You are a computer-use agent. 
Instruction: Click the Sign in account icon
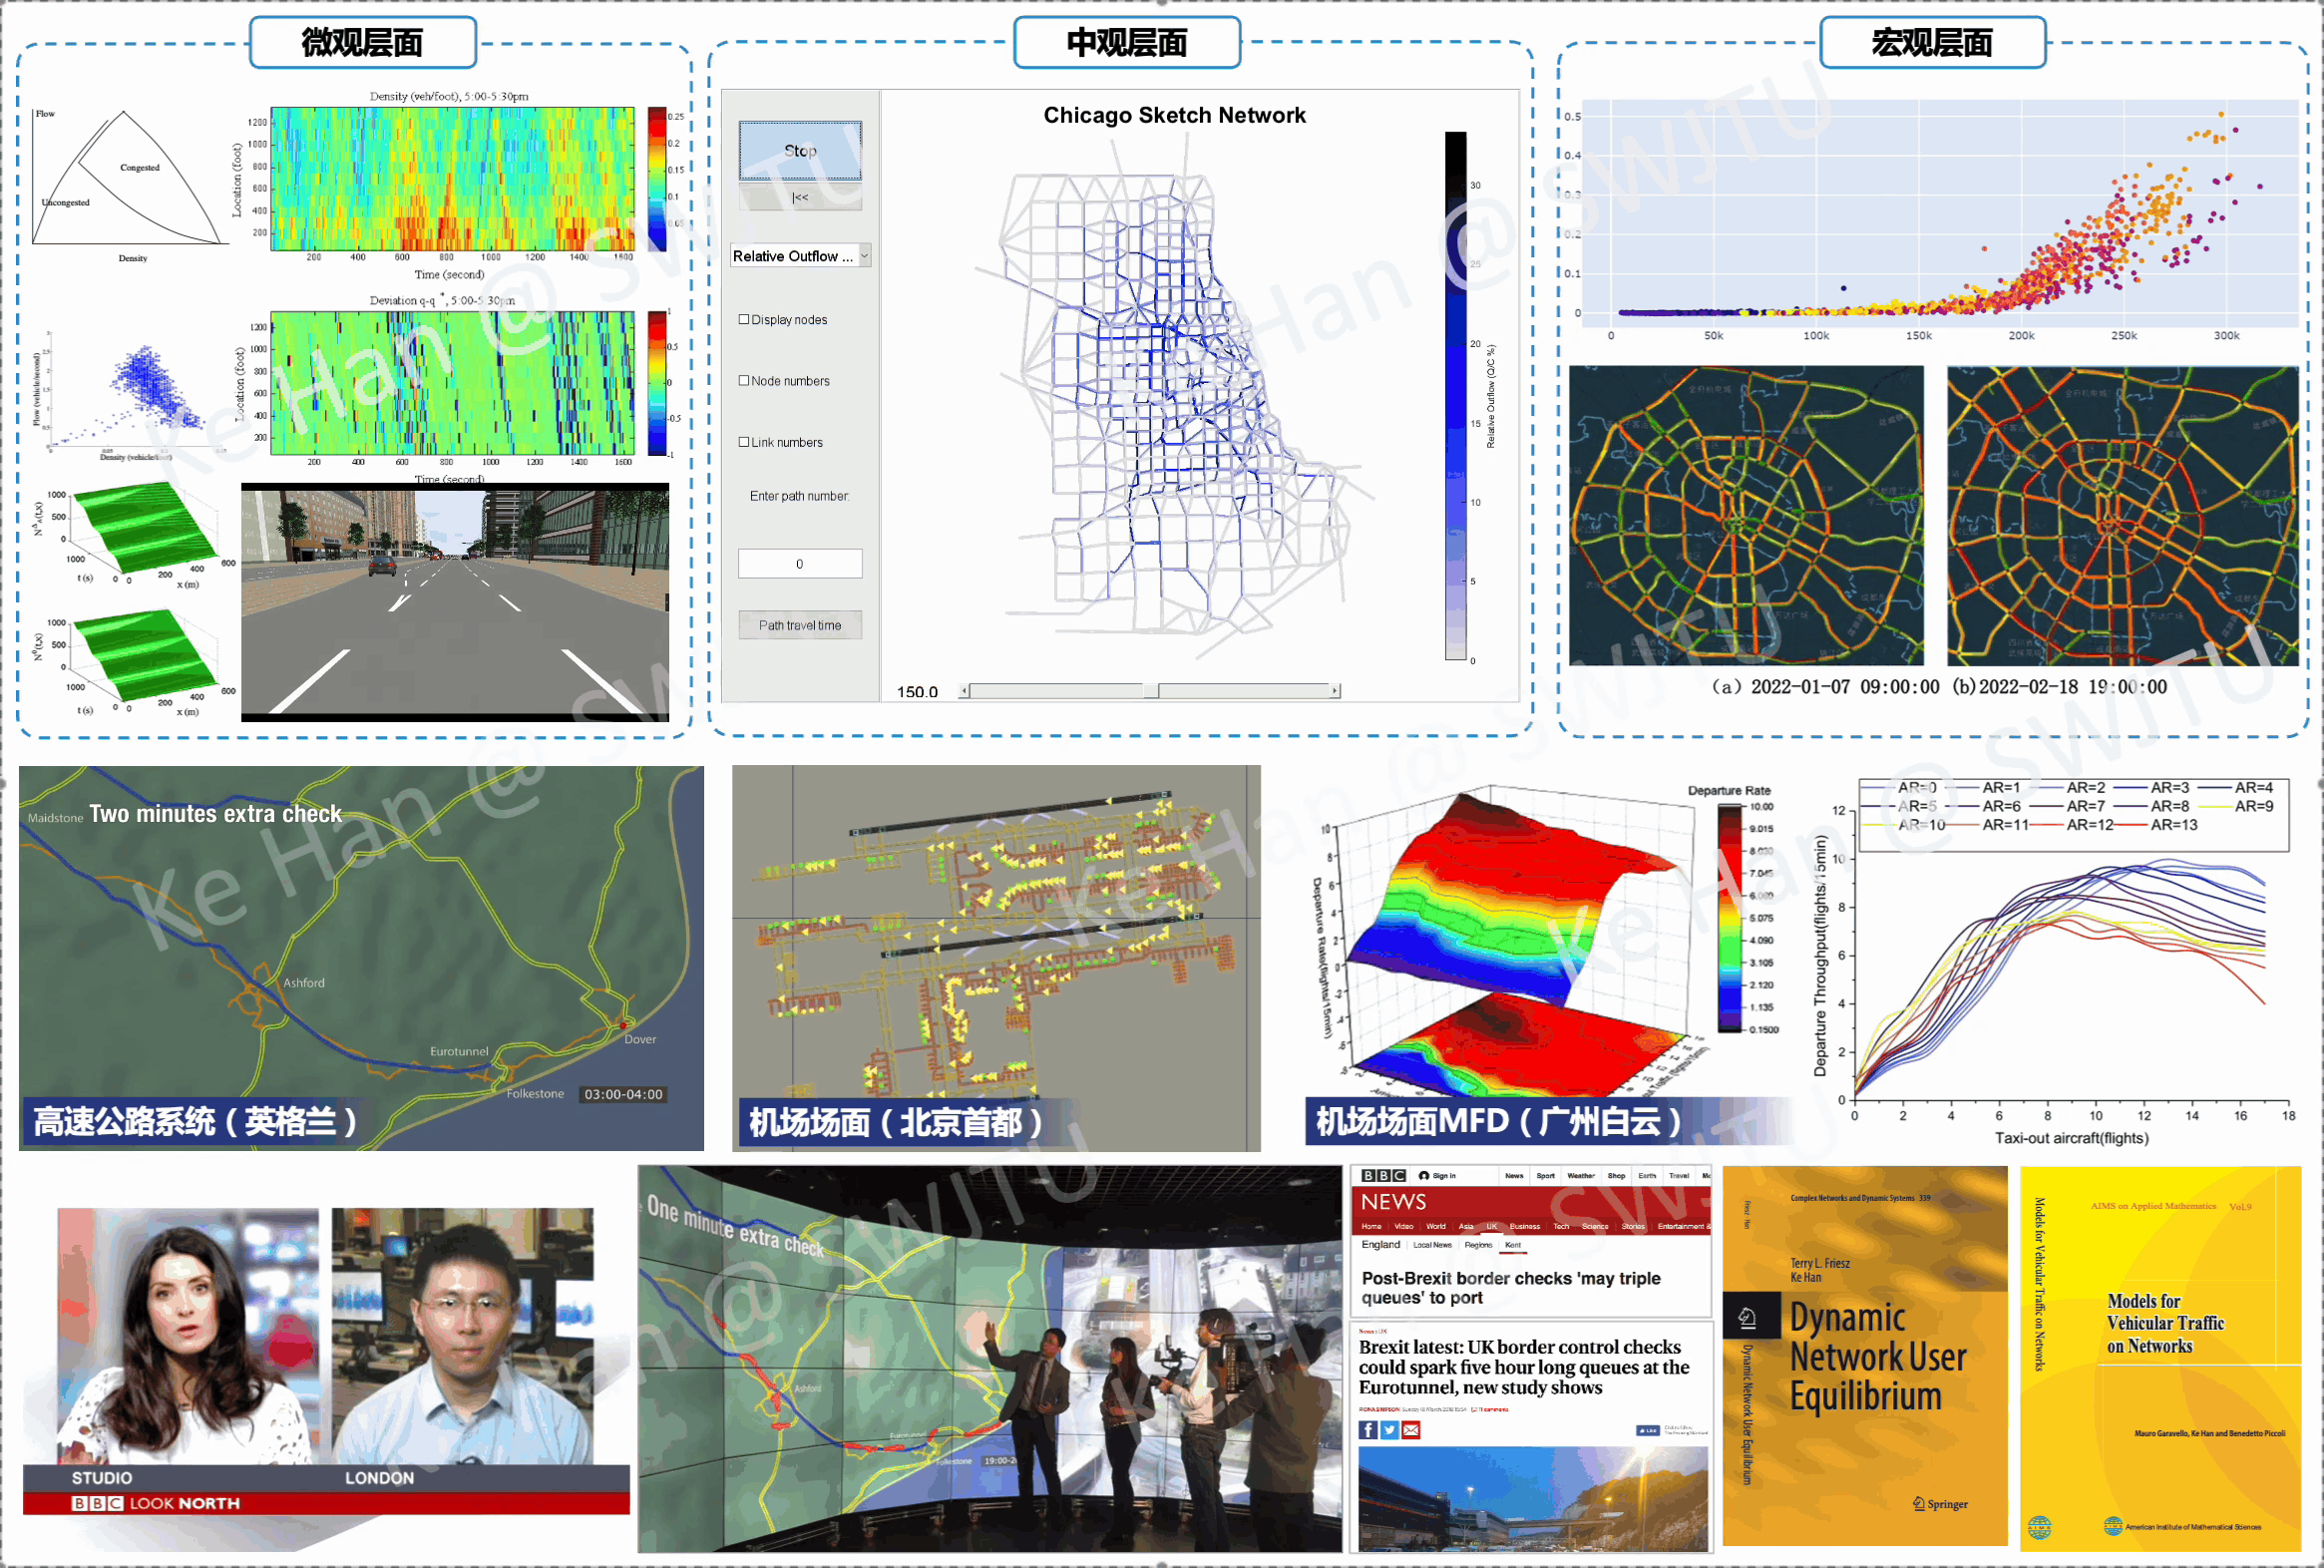coord(1424,1176)
